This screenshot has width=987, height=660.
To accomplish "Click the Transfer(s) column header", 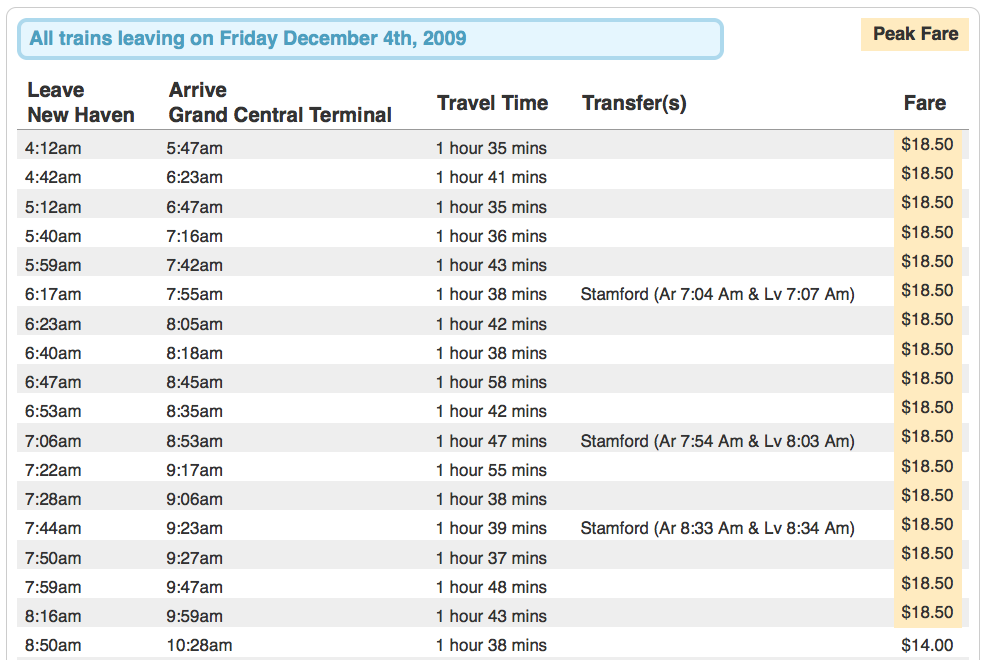I will (x=634, y=103).
